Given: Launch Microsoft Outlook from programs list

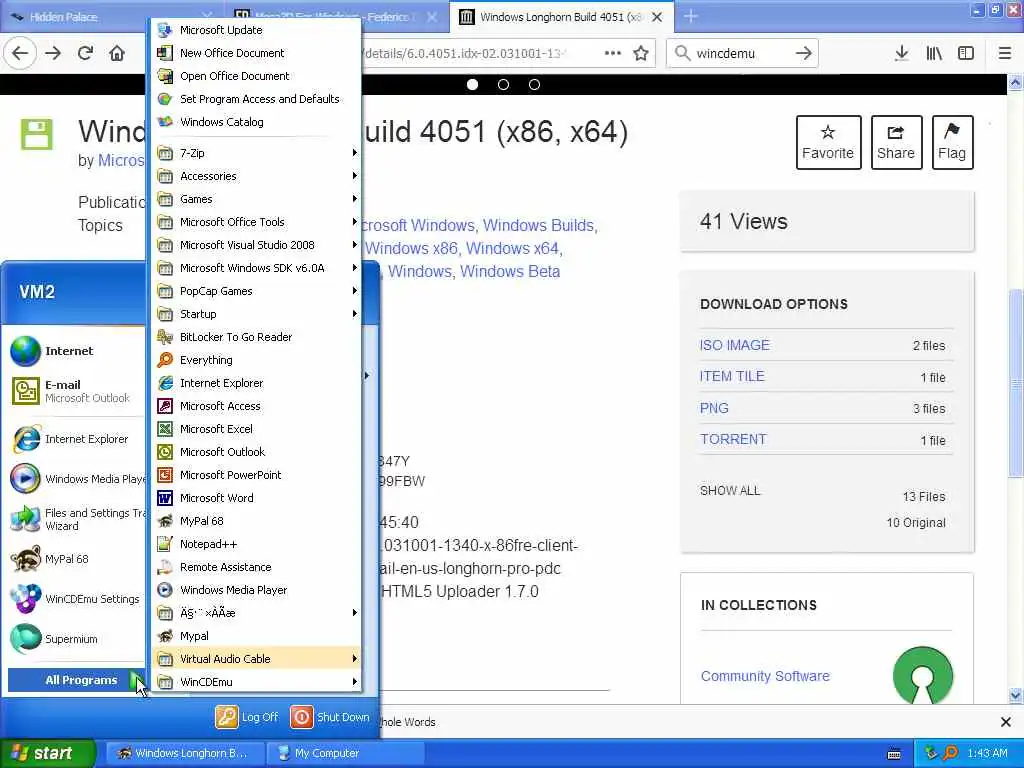Looking at the screenshot, I should click(x=256, y=452).
